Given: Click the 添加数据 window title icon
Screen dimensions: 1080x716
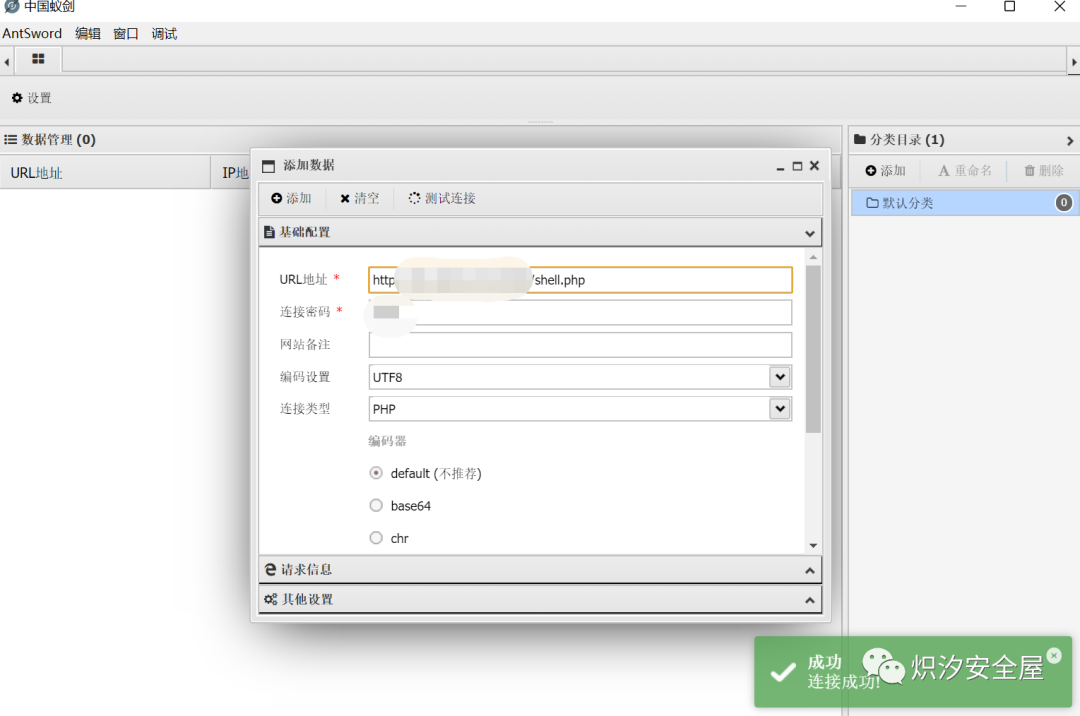Looking at the screenshot, I should 269,166.
